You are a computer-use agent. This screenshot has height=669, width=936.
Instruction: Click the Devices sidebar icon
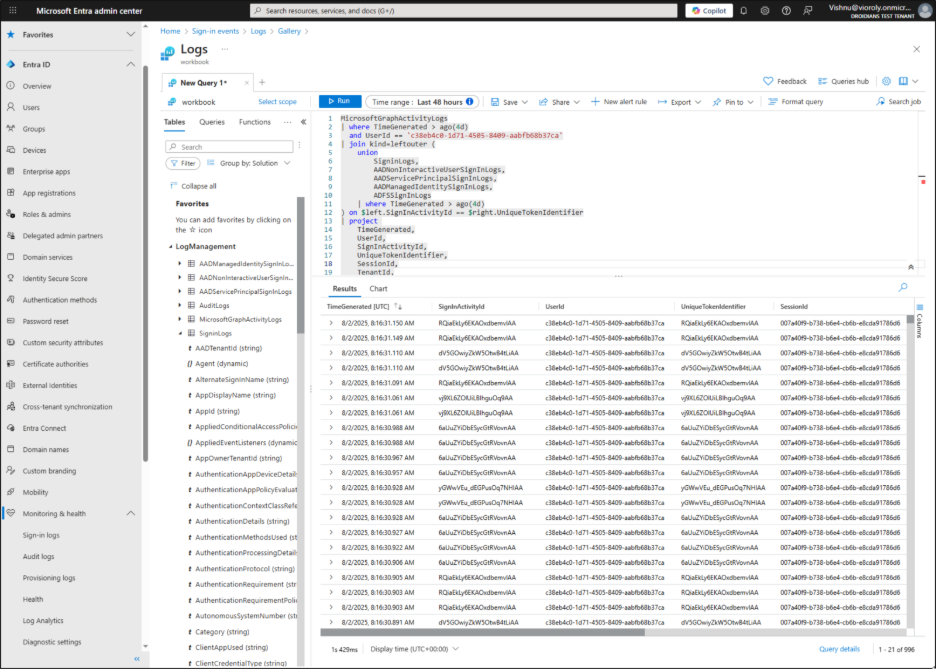tap(11, 150)
